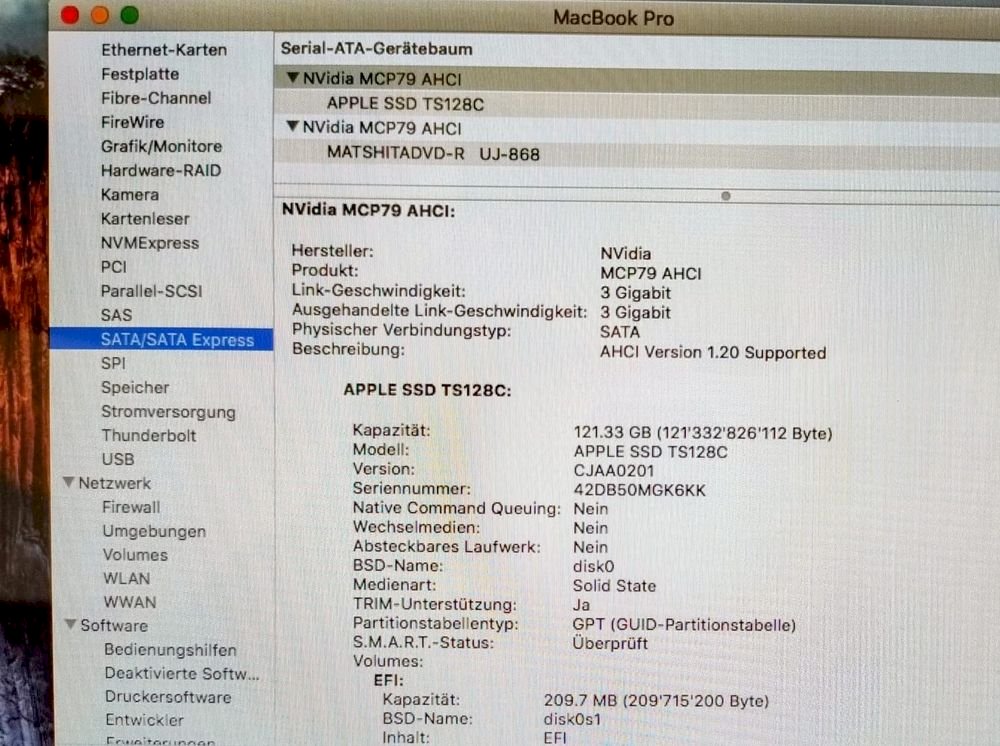The height and width of the screenshot is (746, 1000).
Task: Click the pane divider handle dot
Action: [725, 196]
